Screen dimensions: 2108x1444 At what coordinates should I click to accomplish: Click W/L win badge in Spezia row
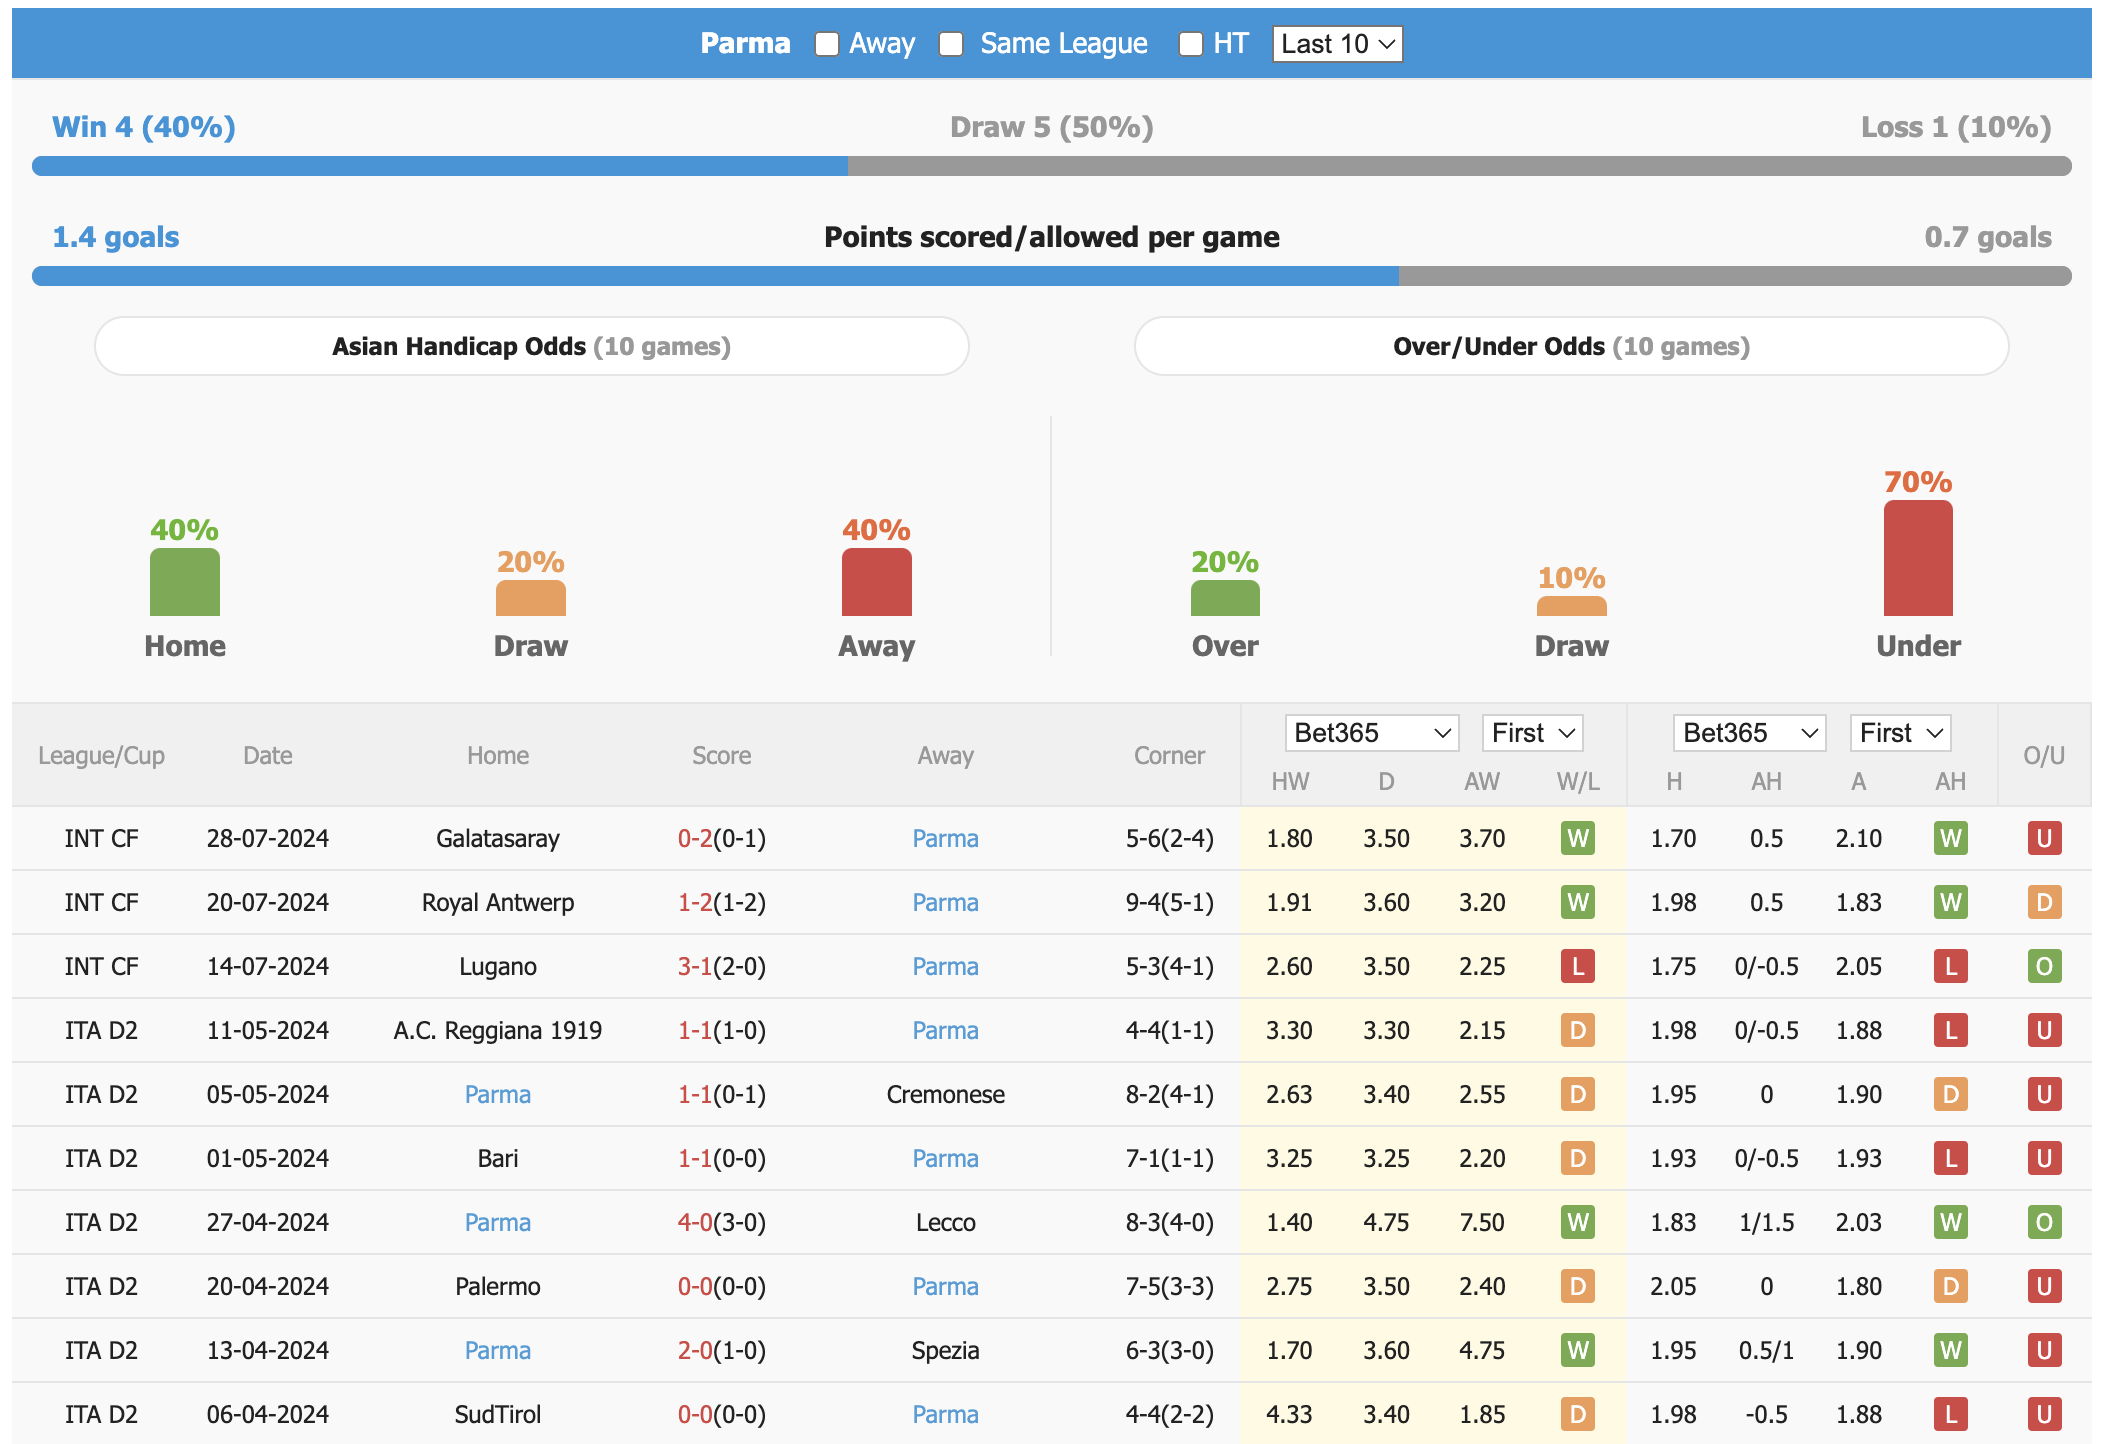click(x=1577, y=1350)
